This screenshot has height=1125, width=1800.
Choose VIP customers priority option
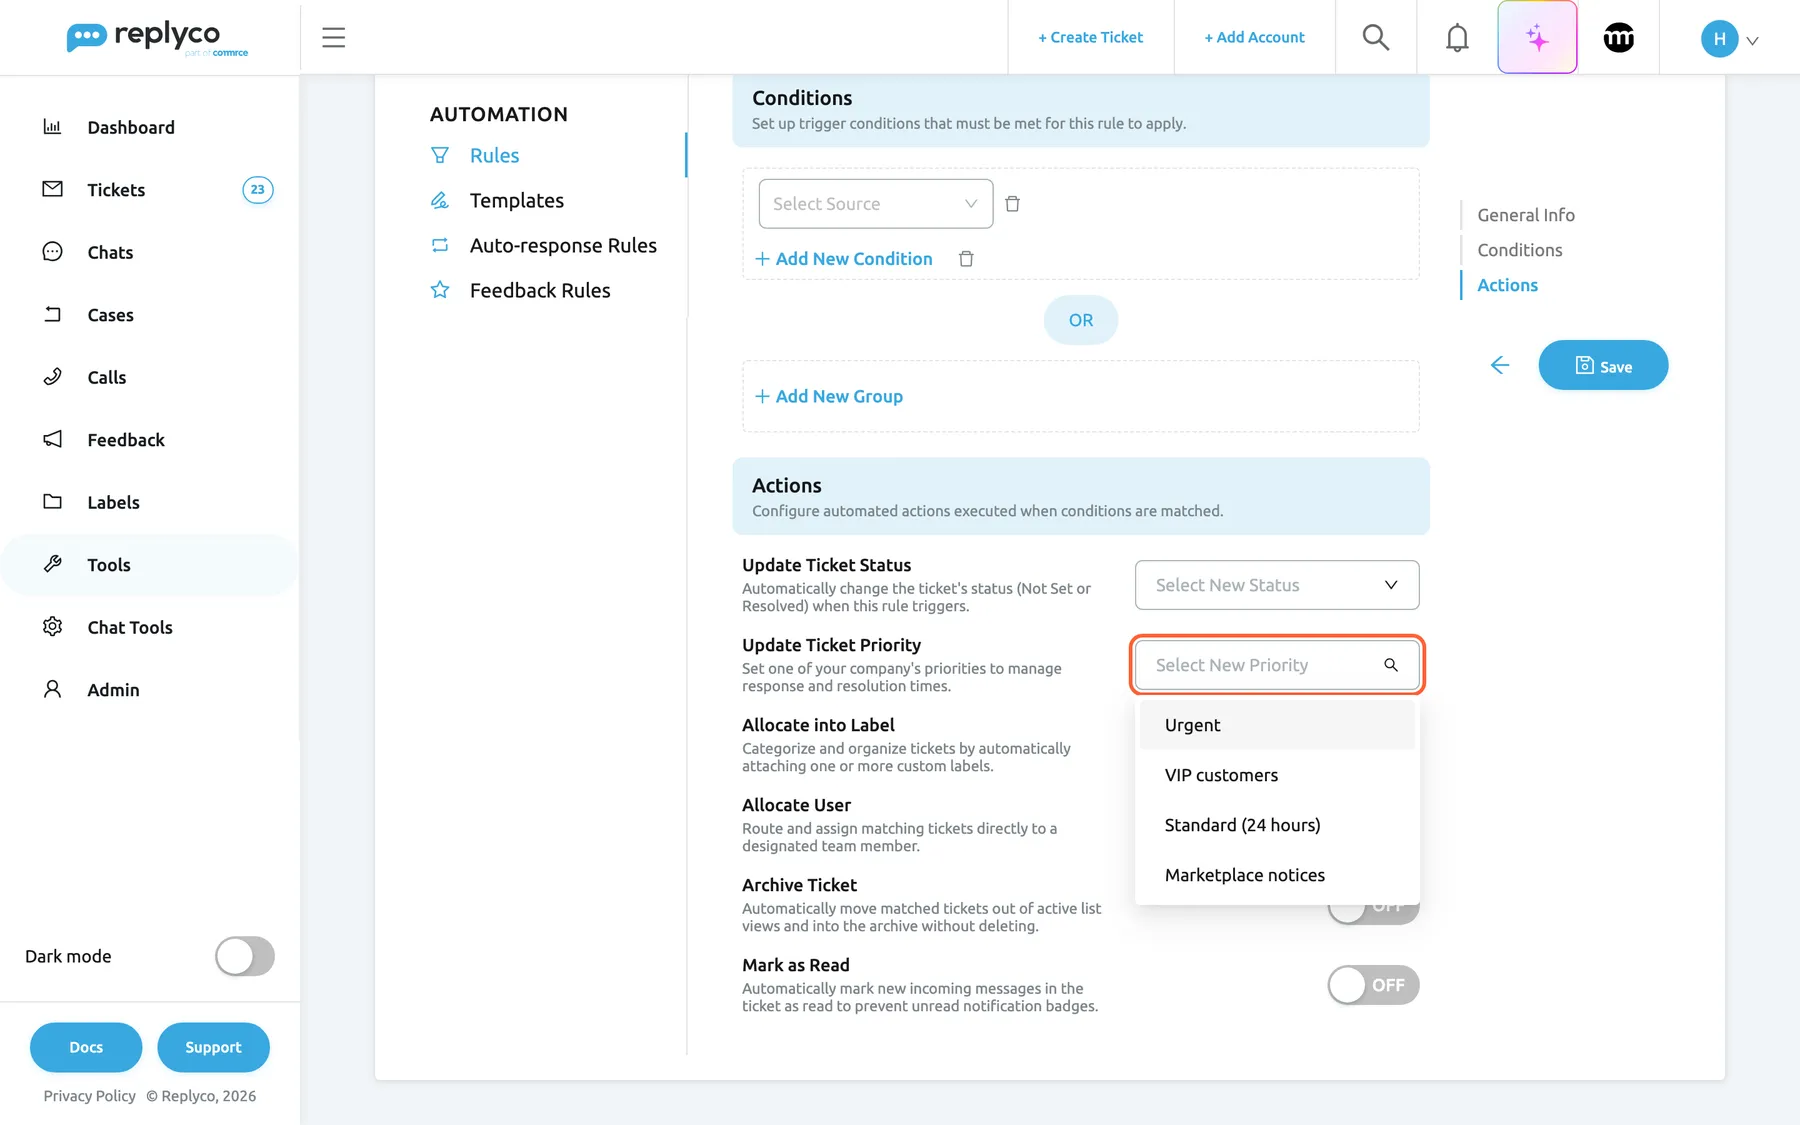point(1277,775)
